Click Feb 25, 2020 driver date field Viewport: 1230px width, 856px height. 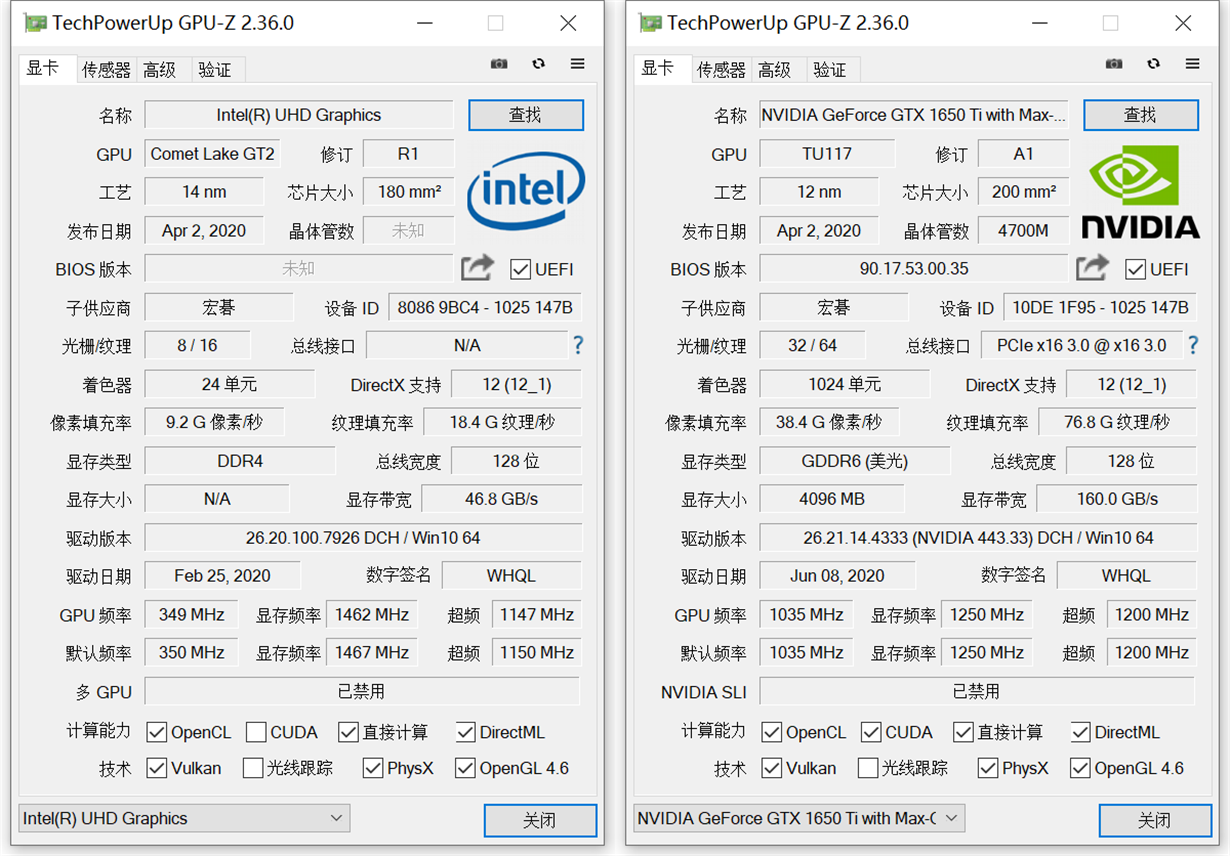point(222,576)
